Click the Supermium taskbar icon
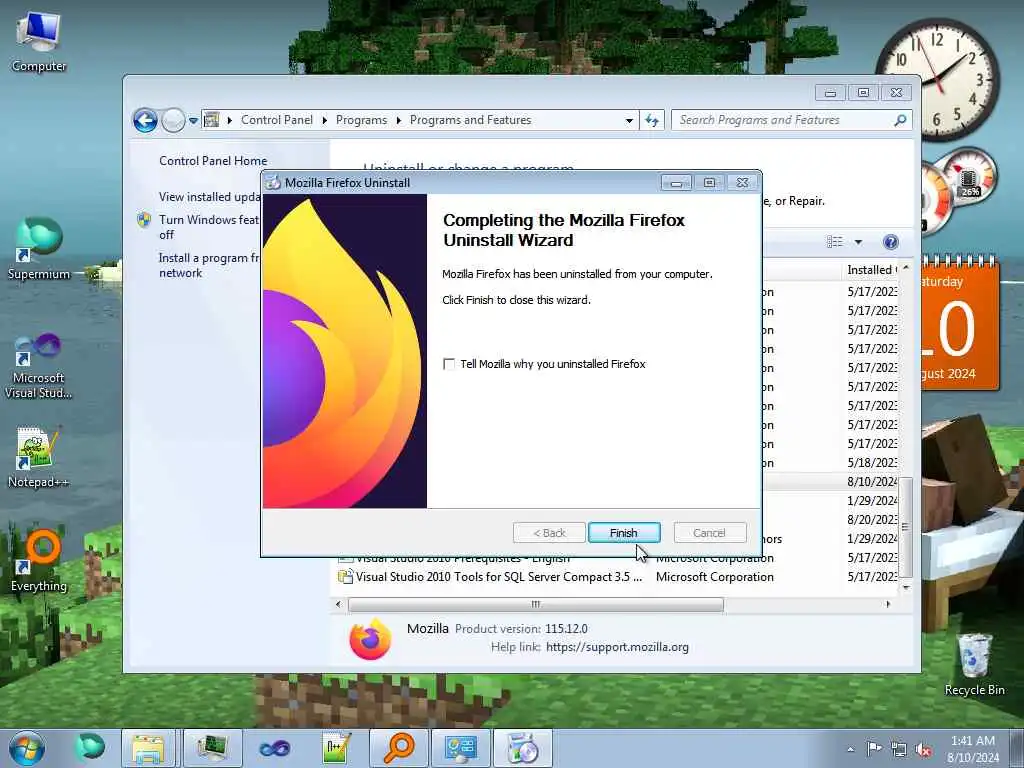This screenshot has height=768, width=1024. pos(89,748)
